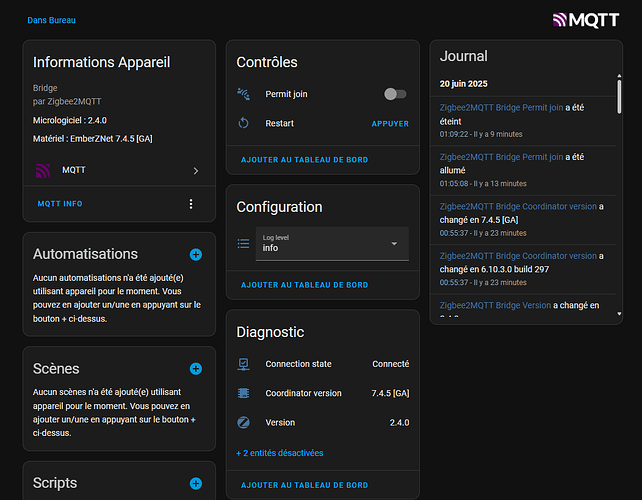
Task: Click the Permit join antenna icon
Action: click(243, 94)
